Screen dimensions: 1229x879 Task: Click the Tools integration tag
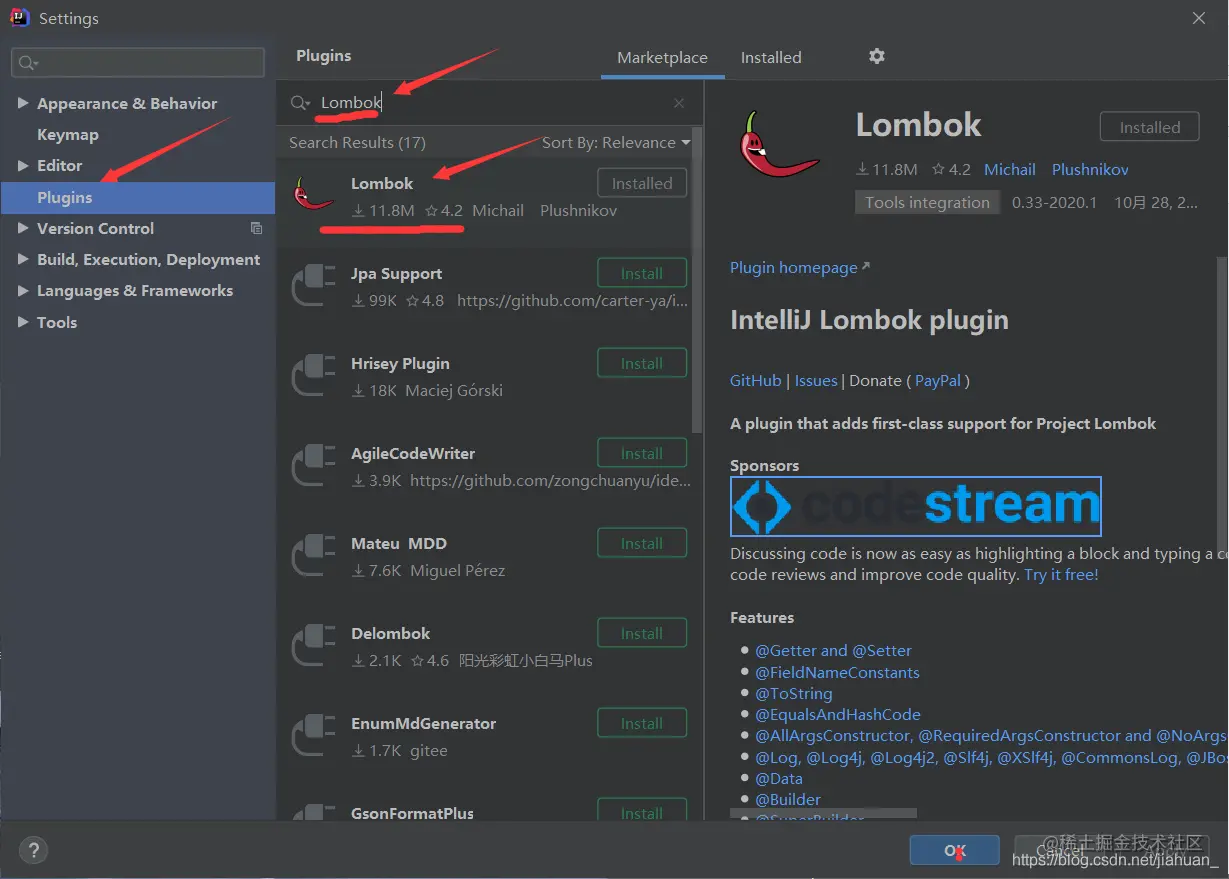(927, 202)
